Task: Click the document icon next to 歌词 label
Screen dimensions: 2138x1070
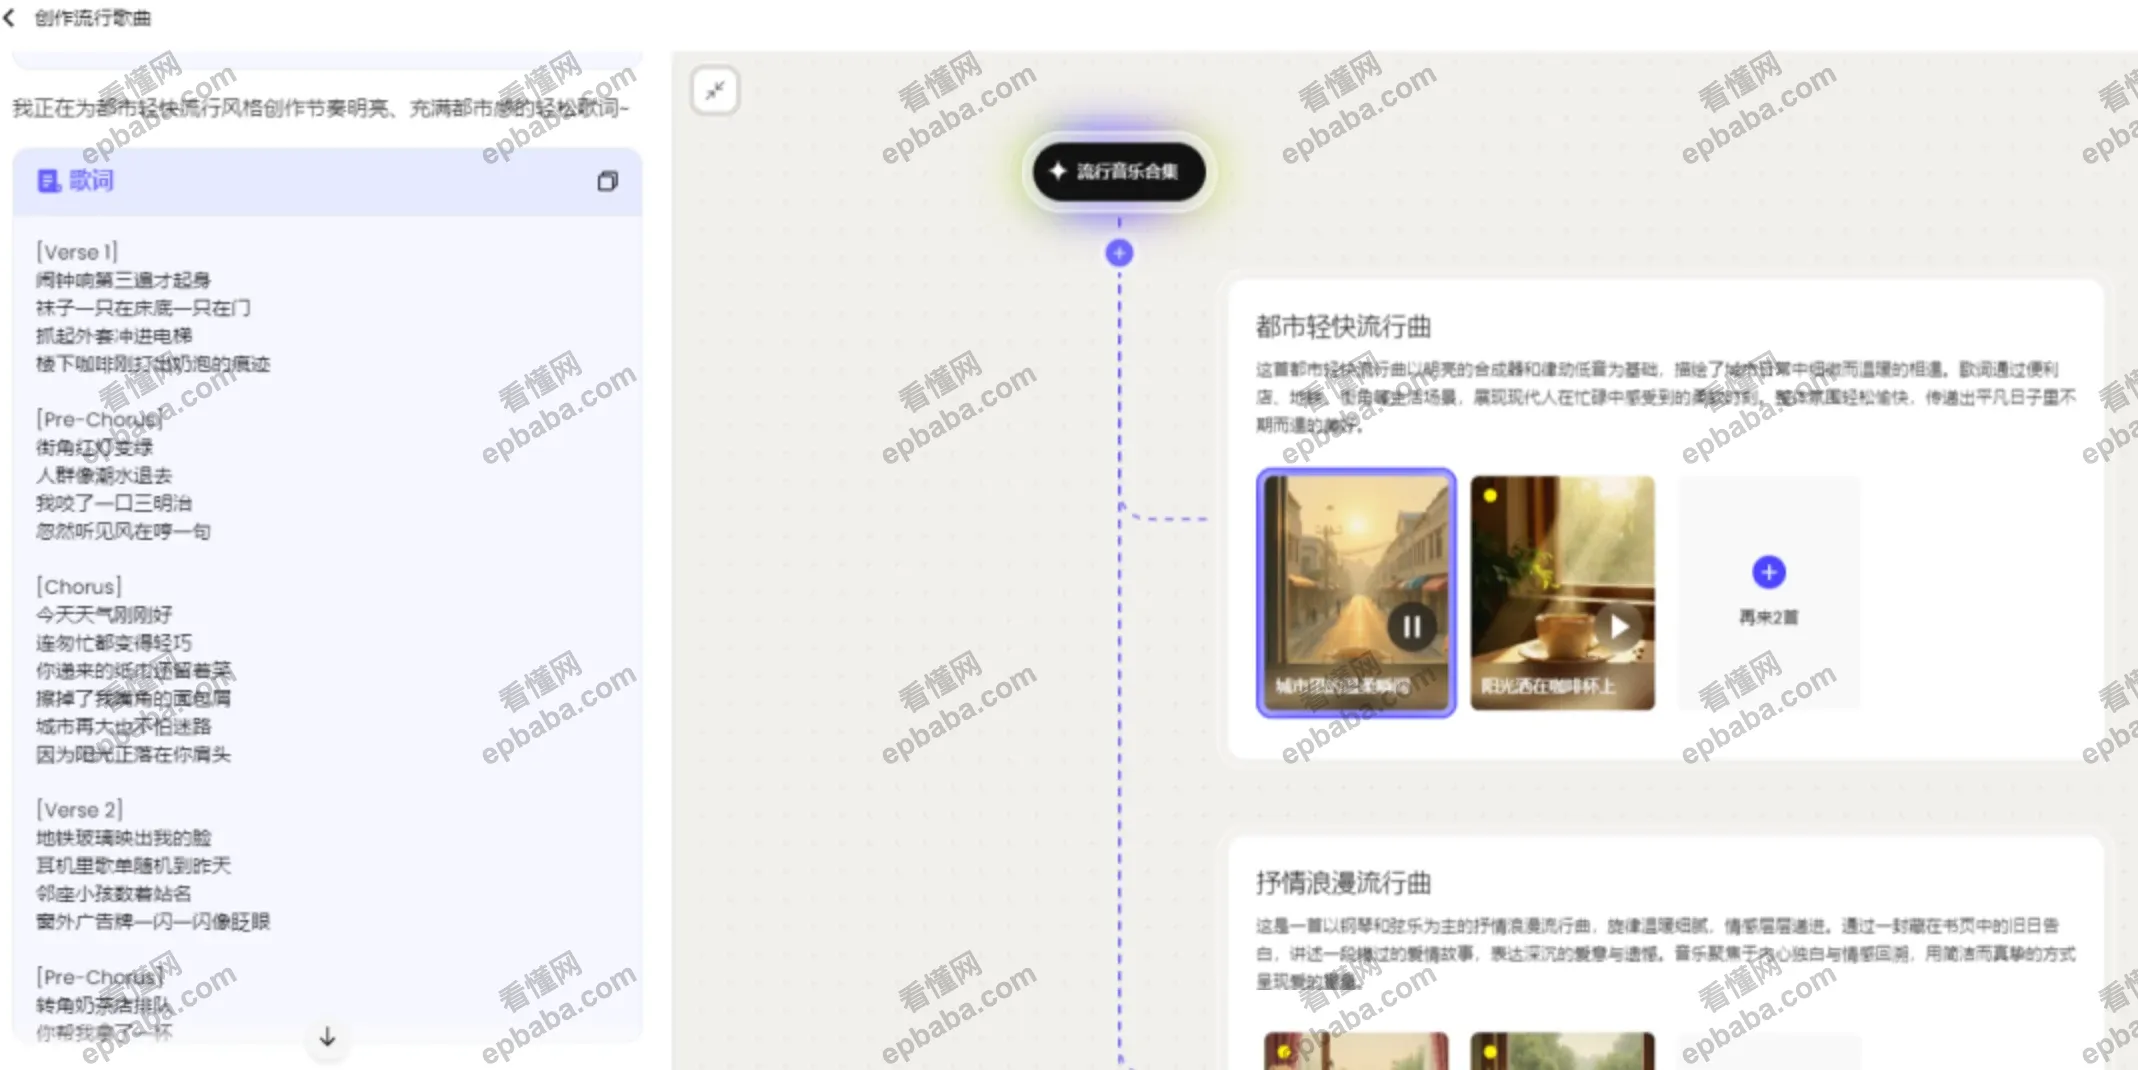Action: [x=47, y=181]
